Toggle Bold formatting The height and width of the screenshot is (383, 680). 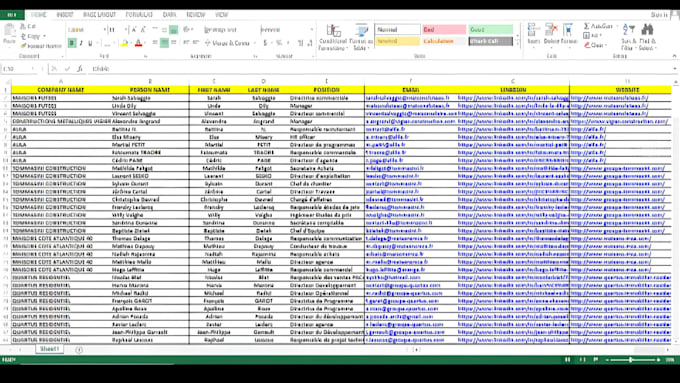[x=72, y=43]
